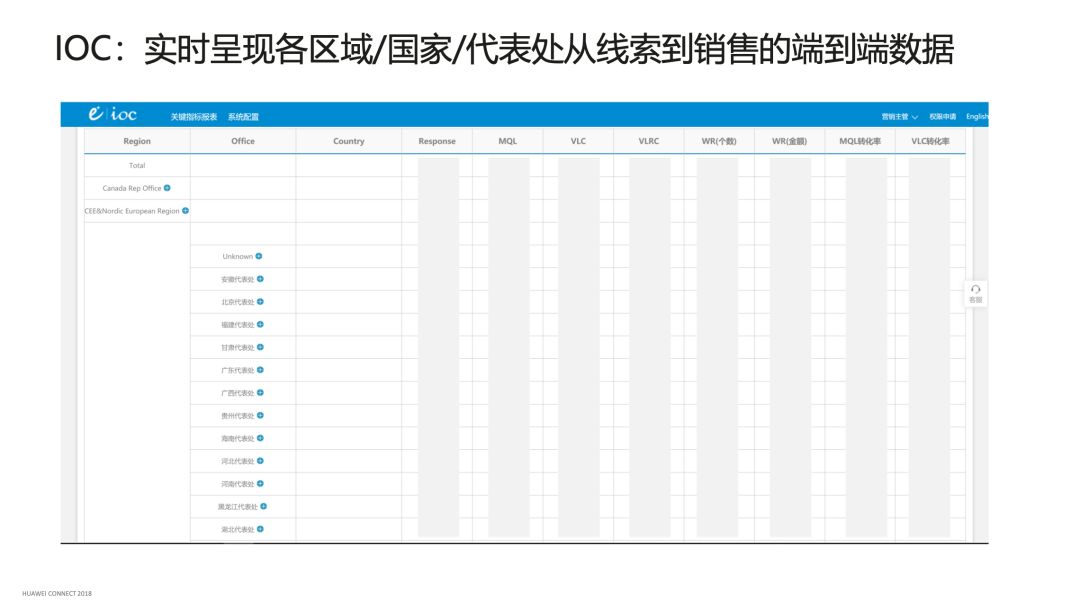Select the CEE&Nordic European Region text
This screenshot has width=1080, height=610.
click(x=132, y=211)
